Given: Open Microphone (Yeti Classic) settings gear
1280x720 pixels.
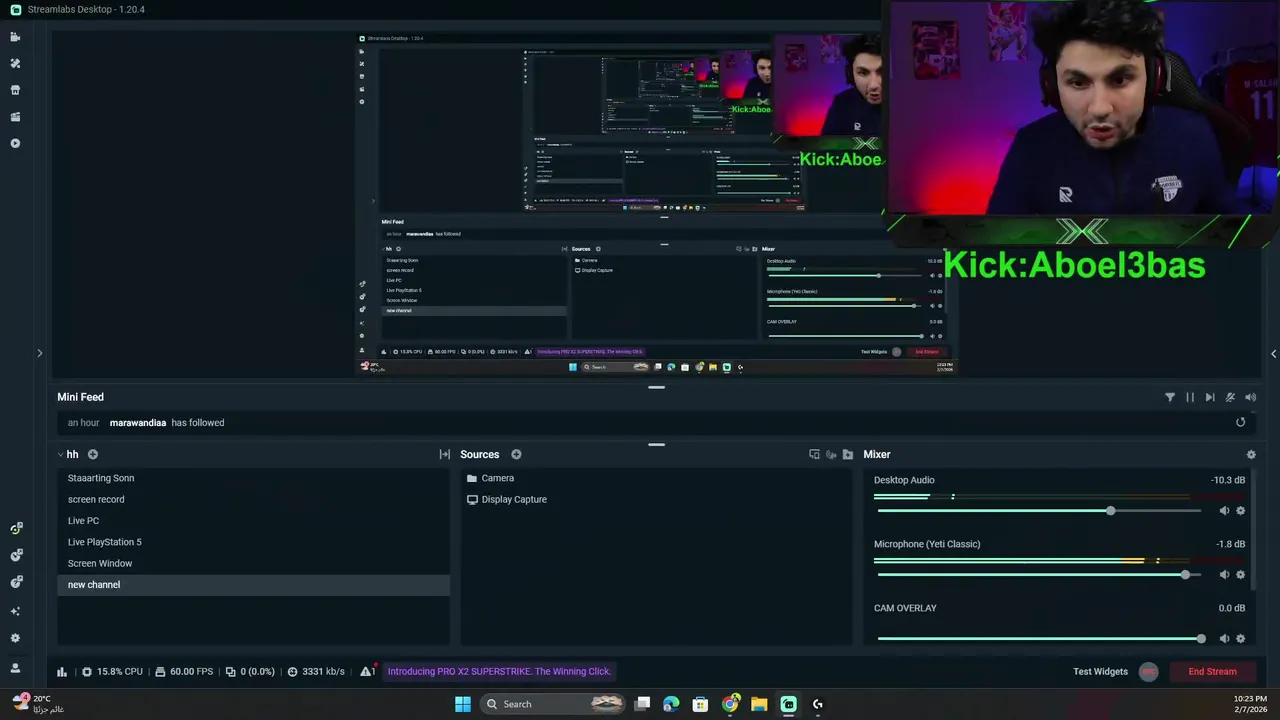Looking at the screenshot, I should click(x=1241, y=575).
